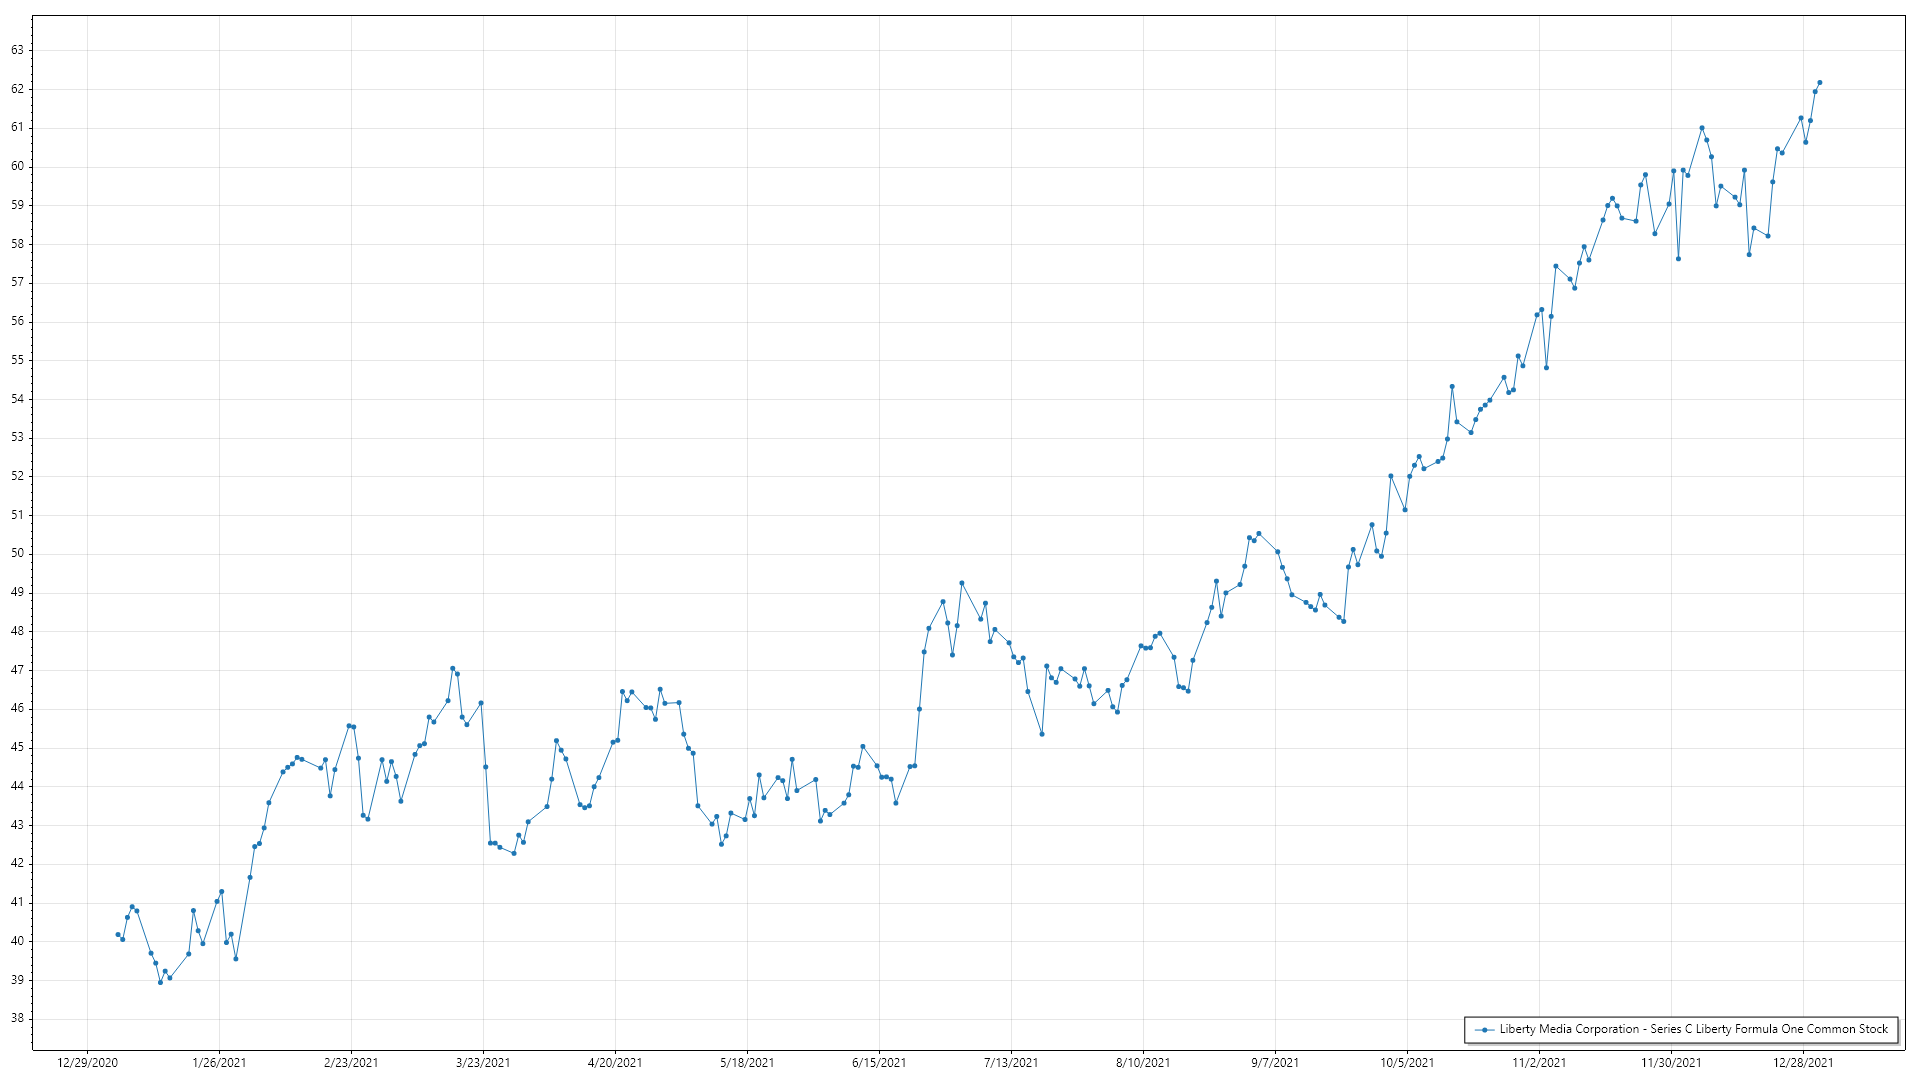The image size is (1920, 1080).
Task: Select the 6/15/2021 date label
Action: 879,1063
